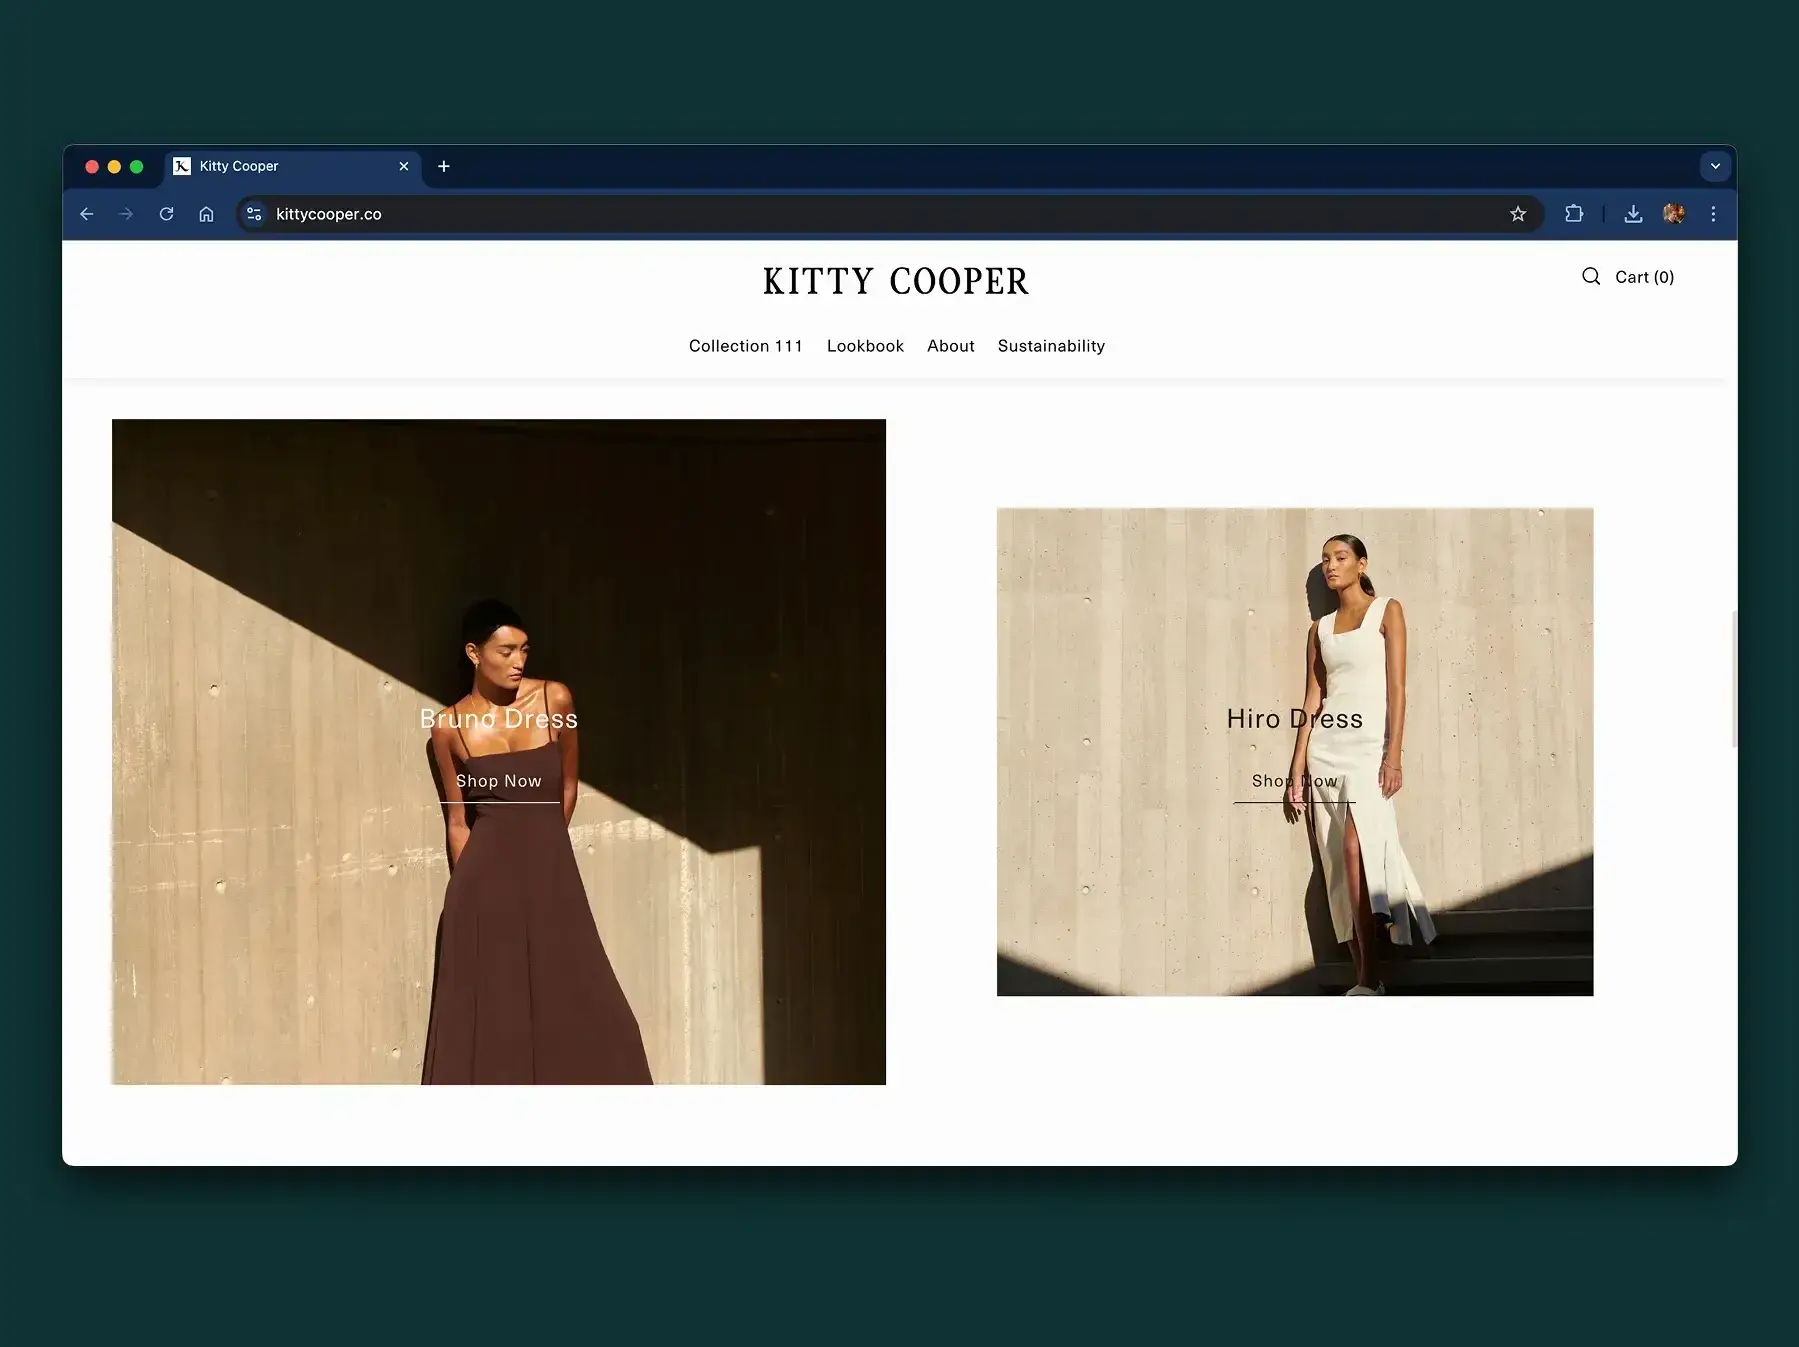
Task: Expand the tab search dropdown arrow
Action: (x=1715, y=166)
